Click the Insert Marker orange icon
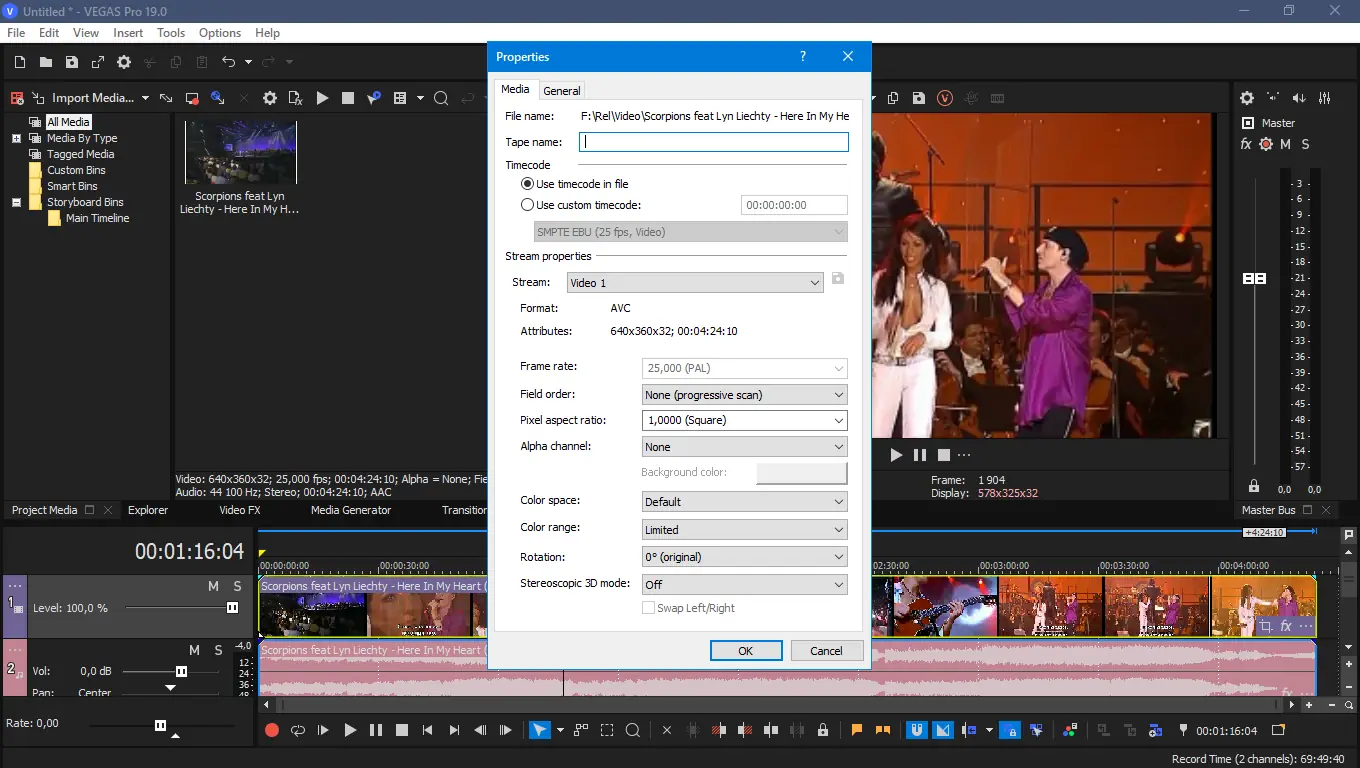Screen dimensions: 1360x768 point(857,730)
